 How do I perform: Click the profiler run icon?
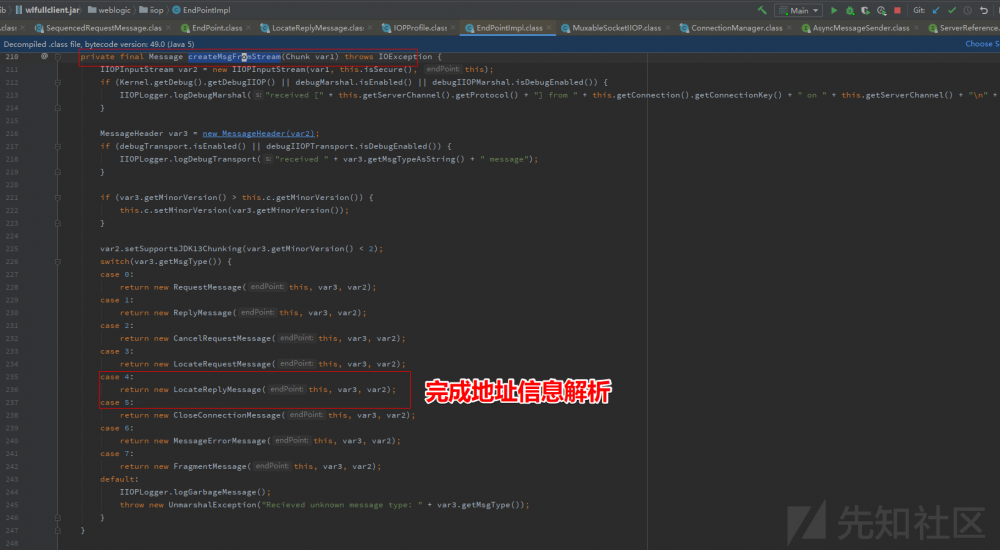tap(881, 10)
